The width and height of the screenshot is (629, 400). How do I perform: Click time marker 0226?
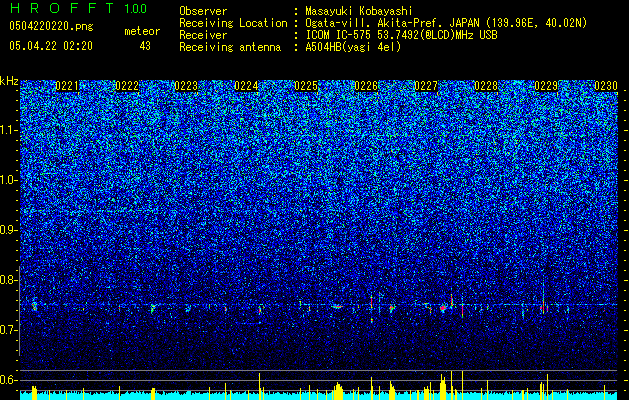(366, 86)
